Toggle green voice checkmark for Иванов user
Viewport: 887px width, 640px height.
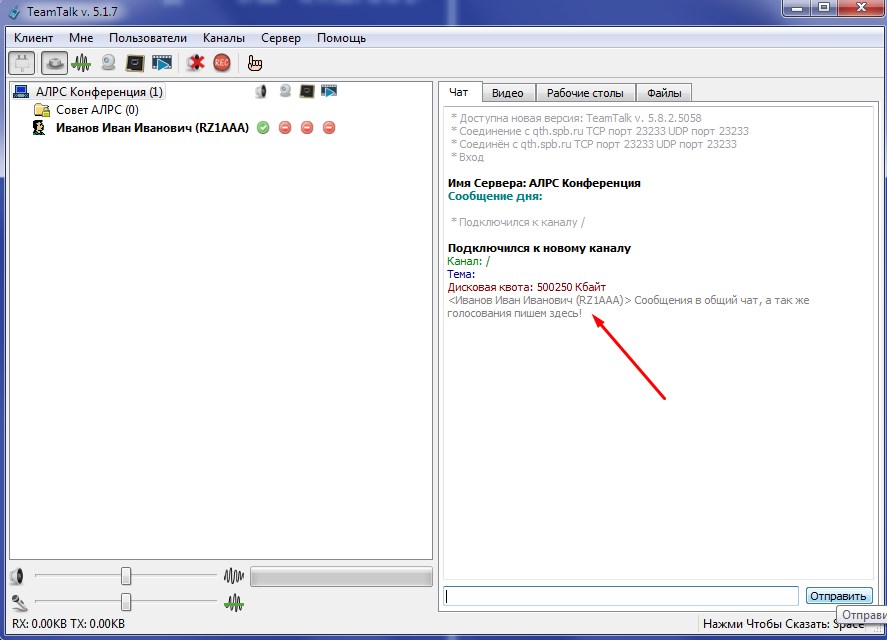[263, 128]
